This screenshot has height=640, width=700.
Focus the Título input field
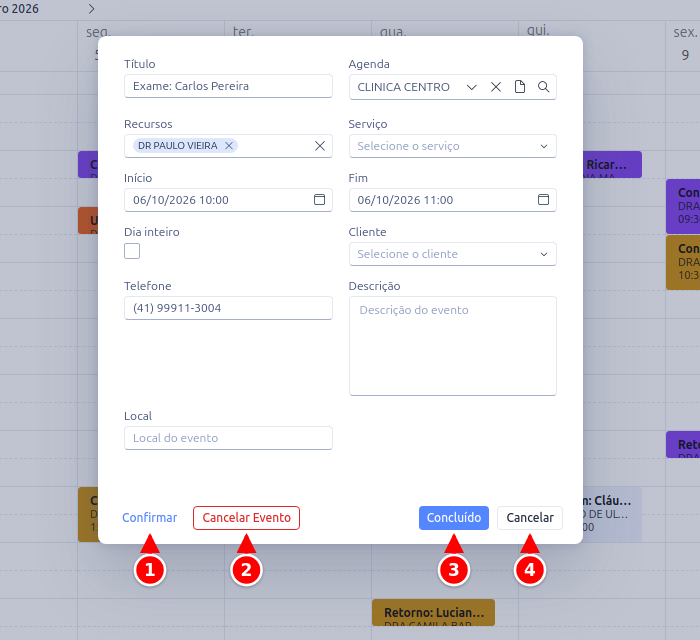(x=228, y=86)
